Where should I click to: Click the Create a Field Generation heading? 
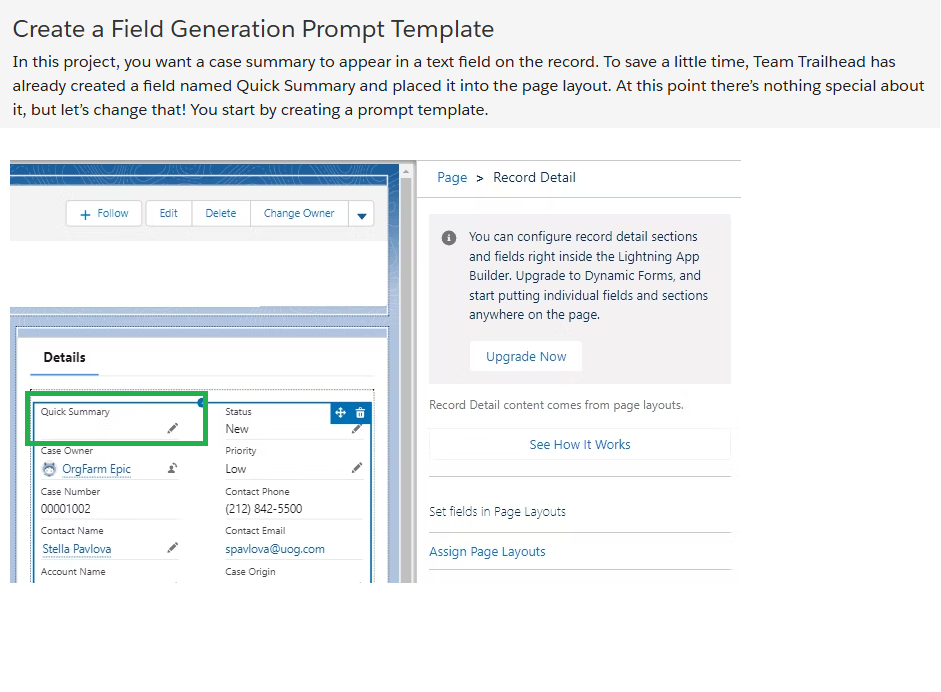[253, 29]
